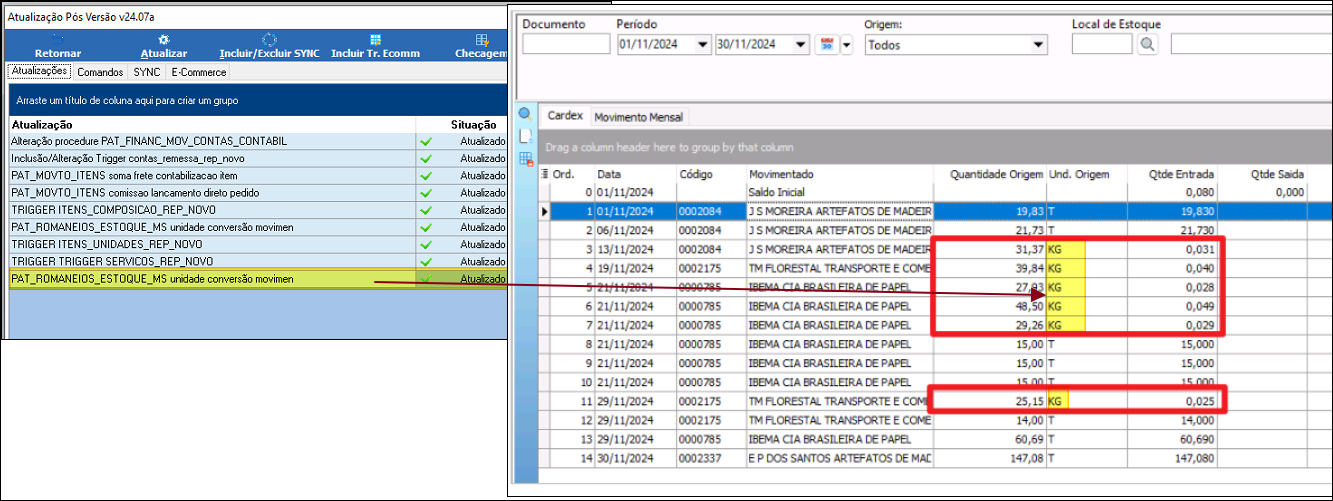Click Qtde Entrada column header
This screenshot has width=1333, height=501.
coord(1173,174)
